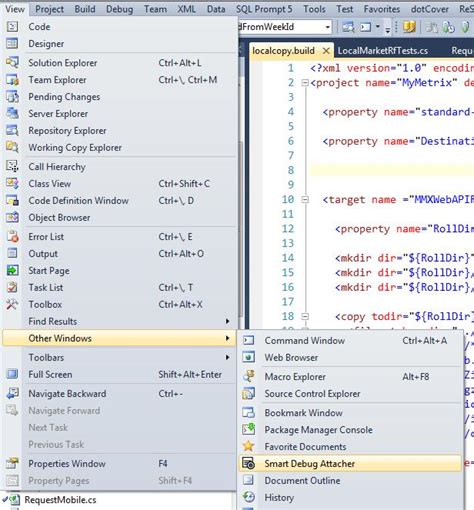Open the Test menu
Screen dimensions: 474x510
[x=345, y=9]
